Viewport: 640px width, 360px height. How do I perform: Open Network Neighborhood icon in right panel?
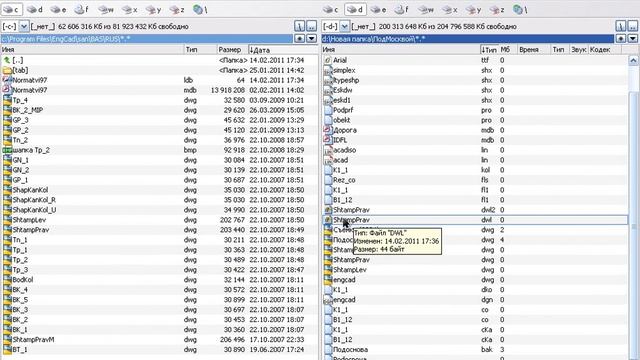520,9
